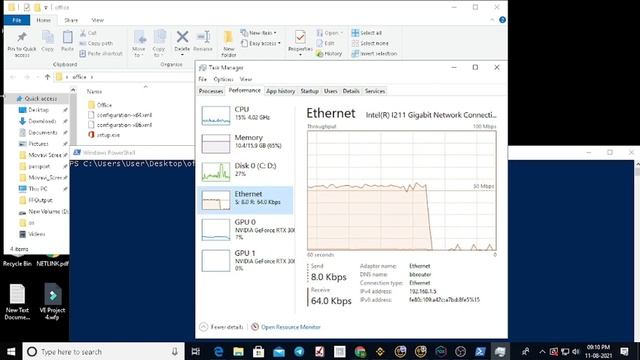Switch to the Users tab
This screenshot has height=360, width=640.
click(x=331, y=91)
